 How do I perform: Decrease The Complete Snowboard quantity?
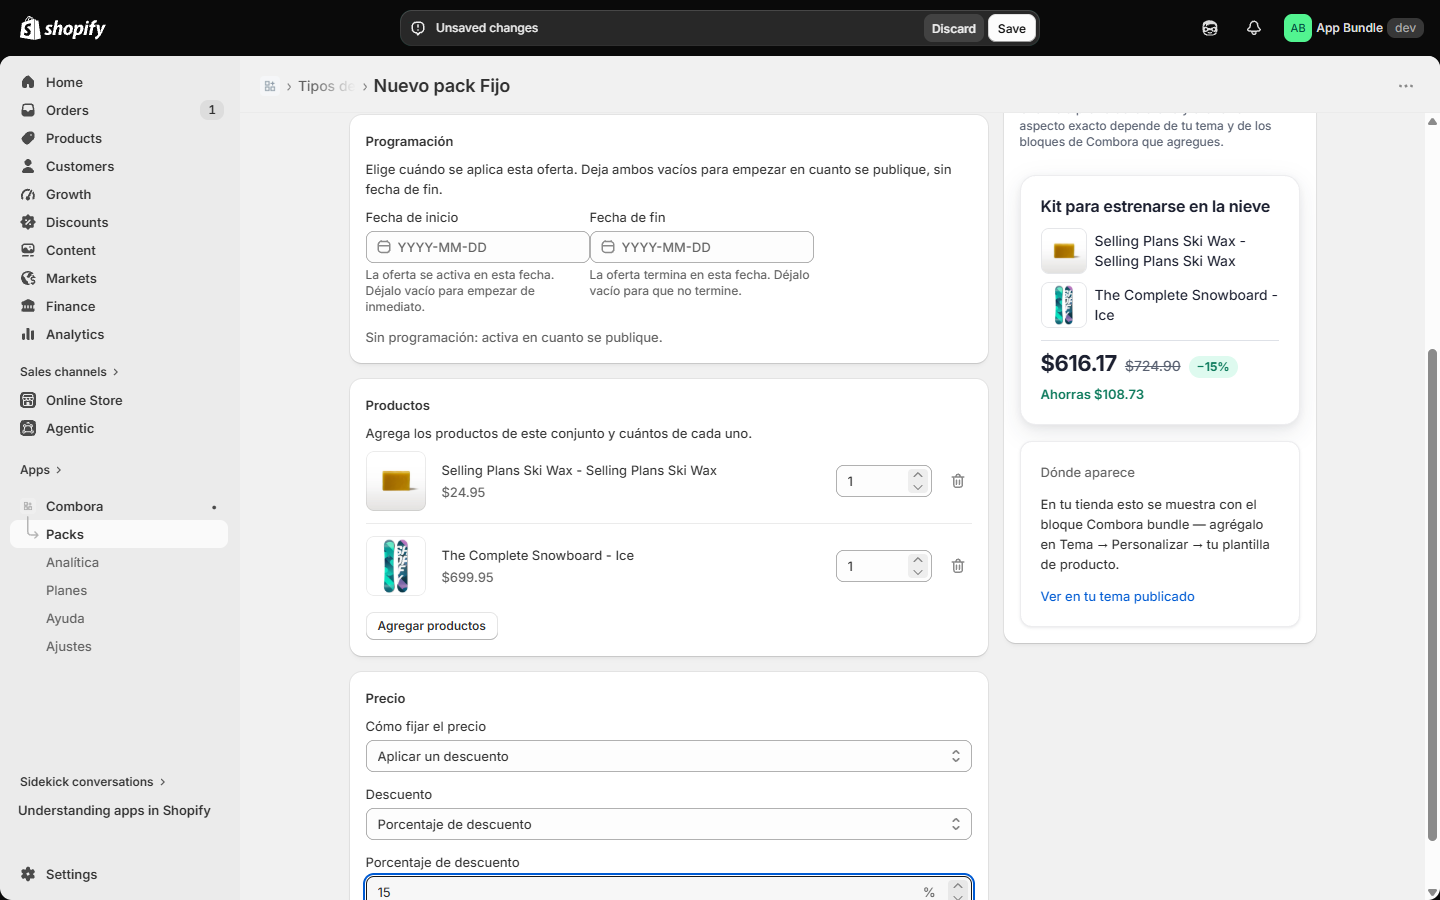(918, 573)
